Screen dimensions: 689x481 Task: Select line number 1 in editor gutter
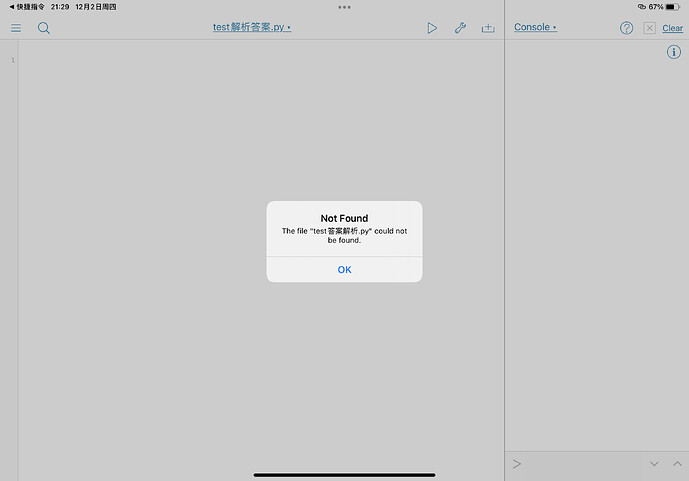(x=13, y=60)
